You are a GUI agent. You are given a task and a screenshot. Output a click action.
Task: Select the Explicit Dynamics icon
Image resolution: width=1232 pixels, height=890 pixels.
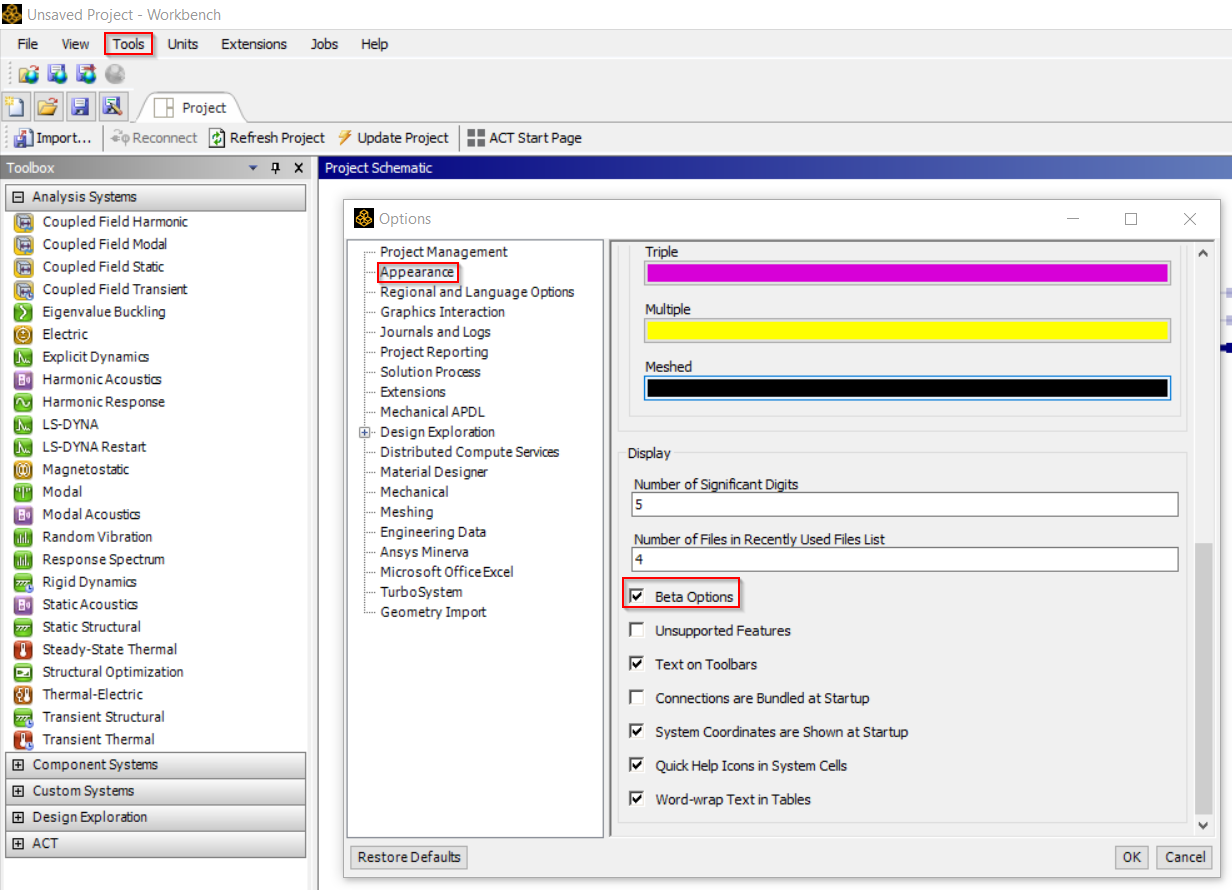click(24, 357)
